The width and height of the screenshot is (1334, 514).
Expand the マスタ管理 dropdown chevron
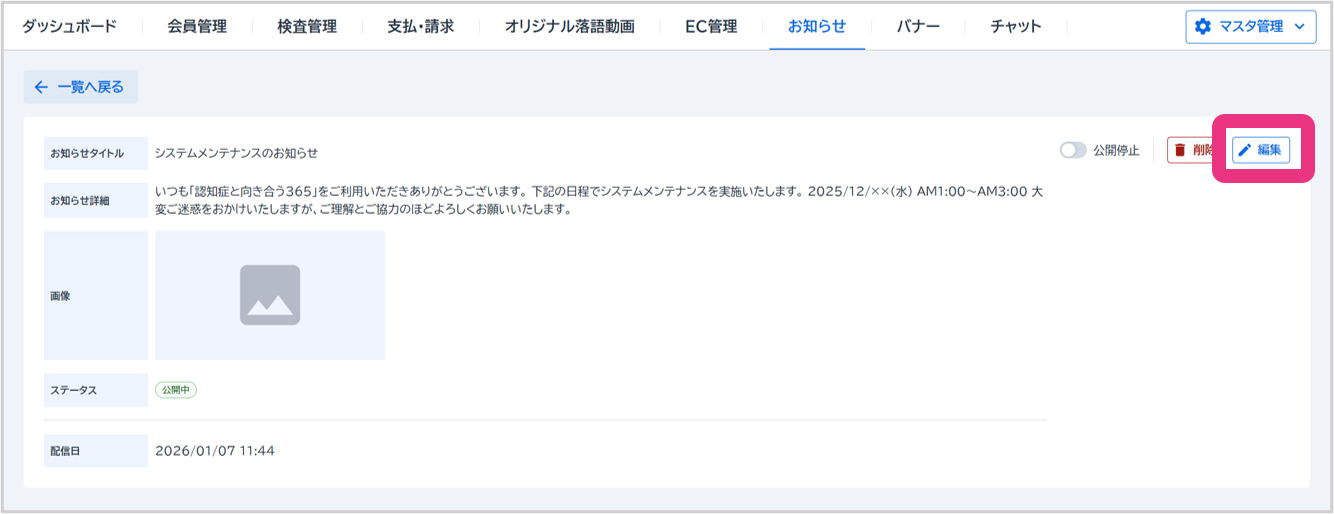pos(1299,27)
